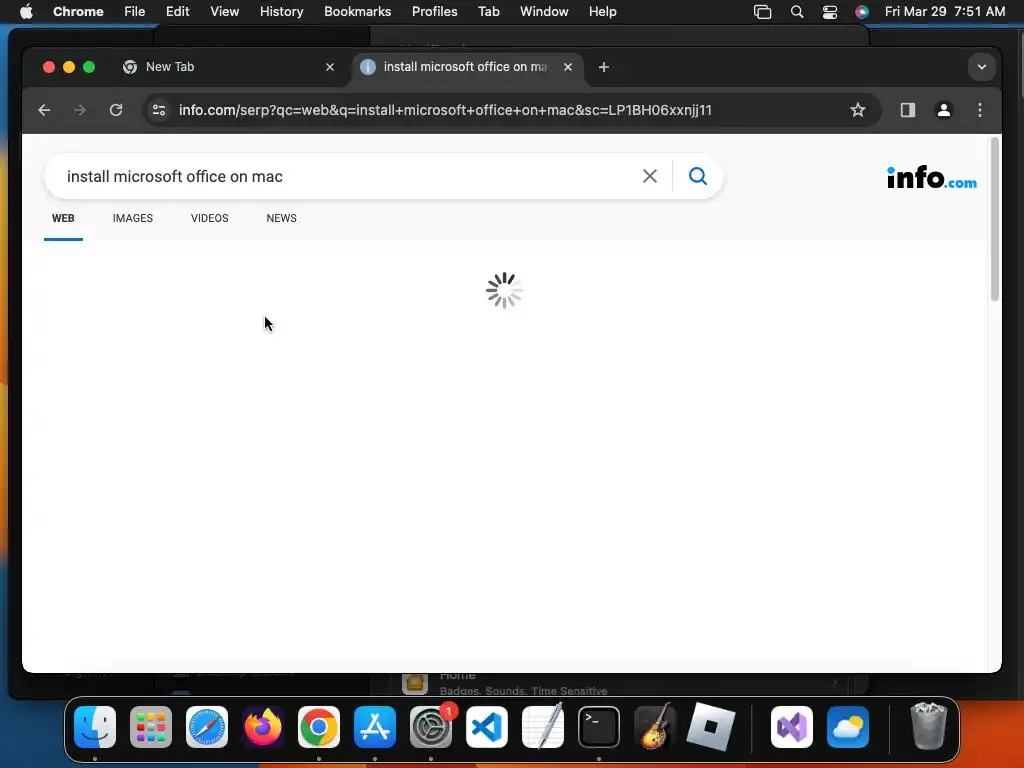Screen dimensions: 1024x768
Task: Close the New Tab tab
Action: [x=330, y=67]
